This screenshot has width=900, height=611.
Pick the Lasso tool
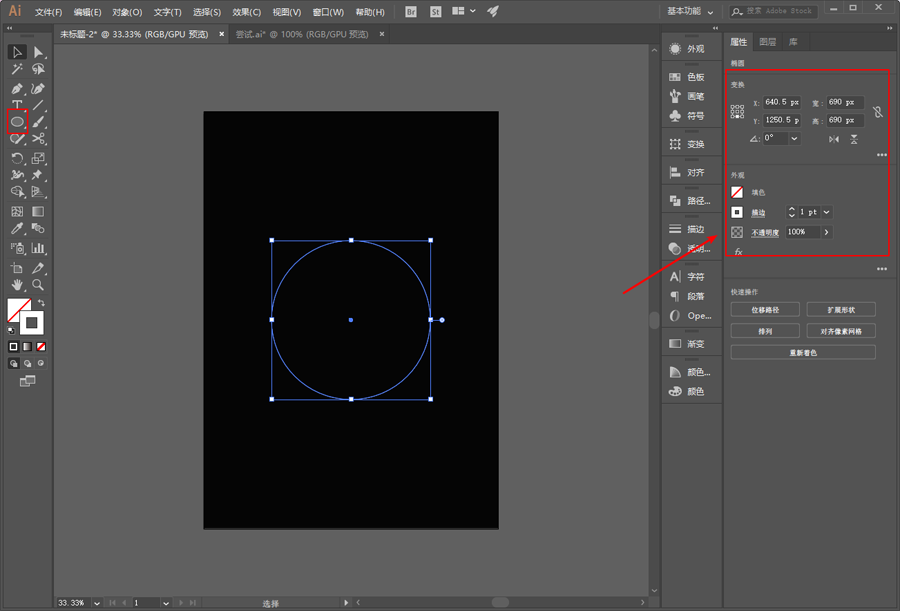(x=38, y=69)
